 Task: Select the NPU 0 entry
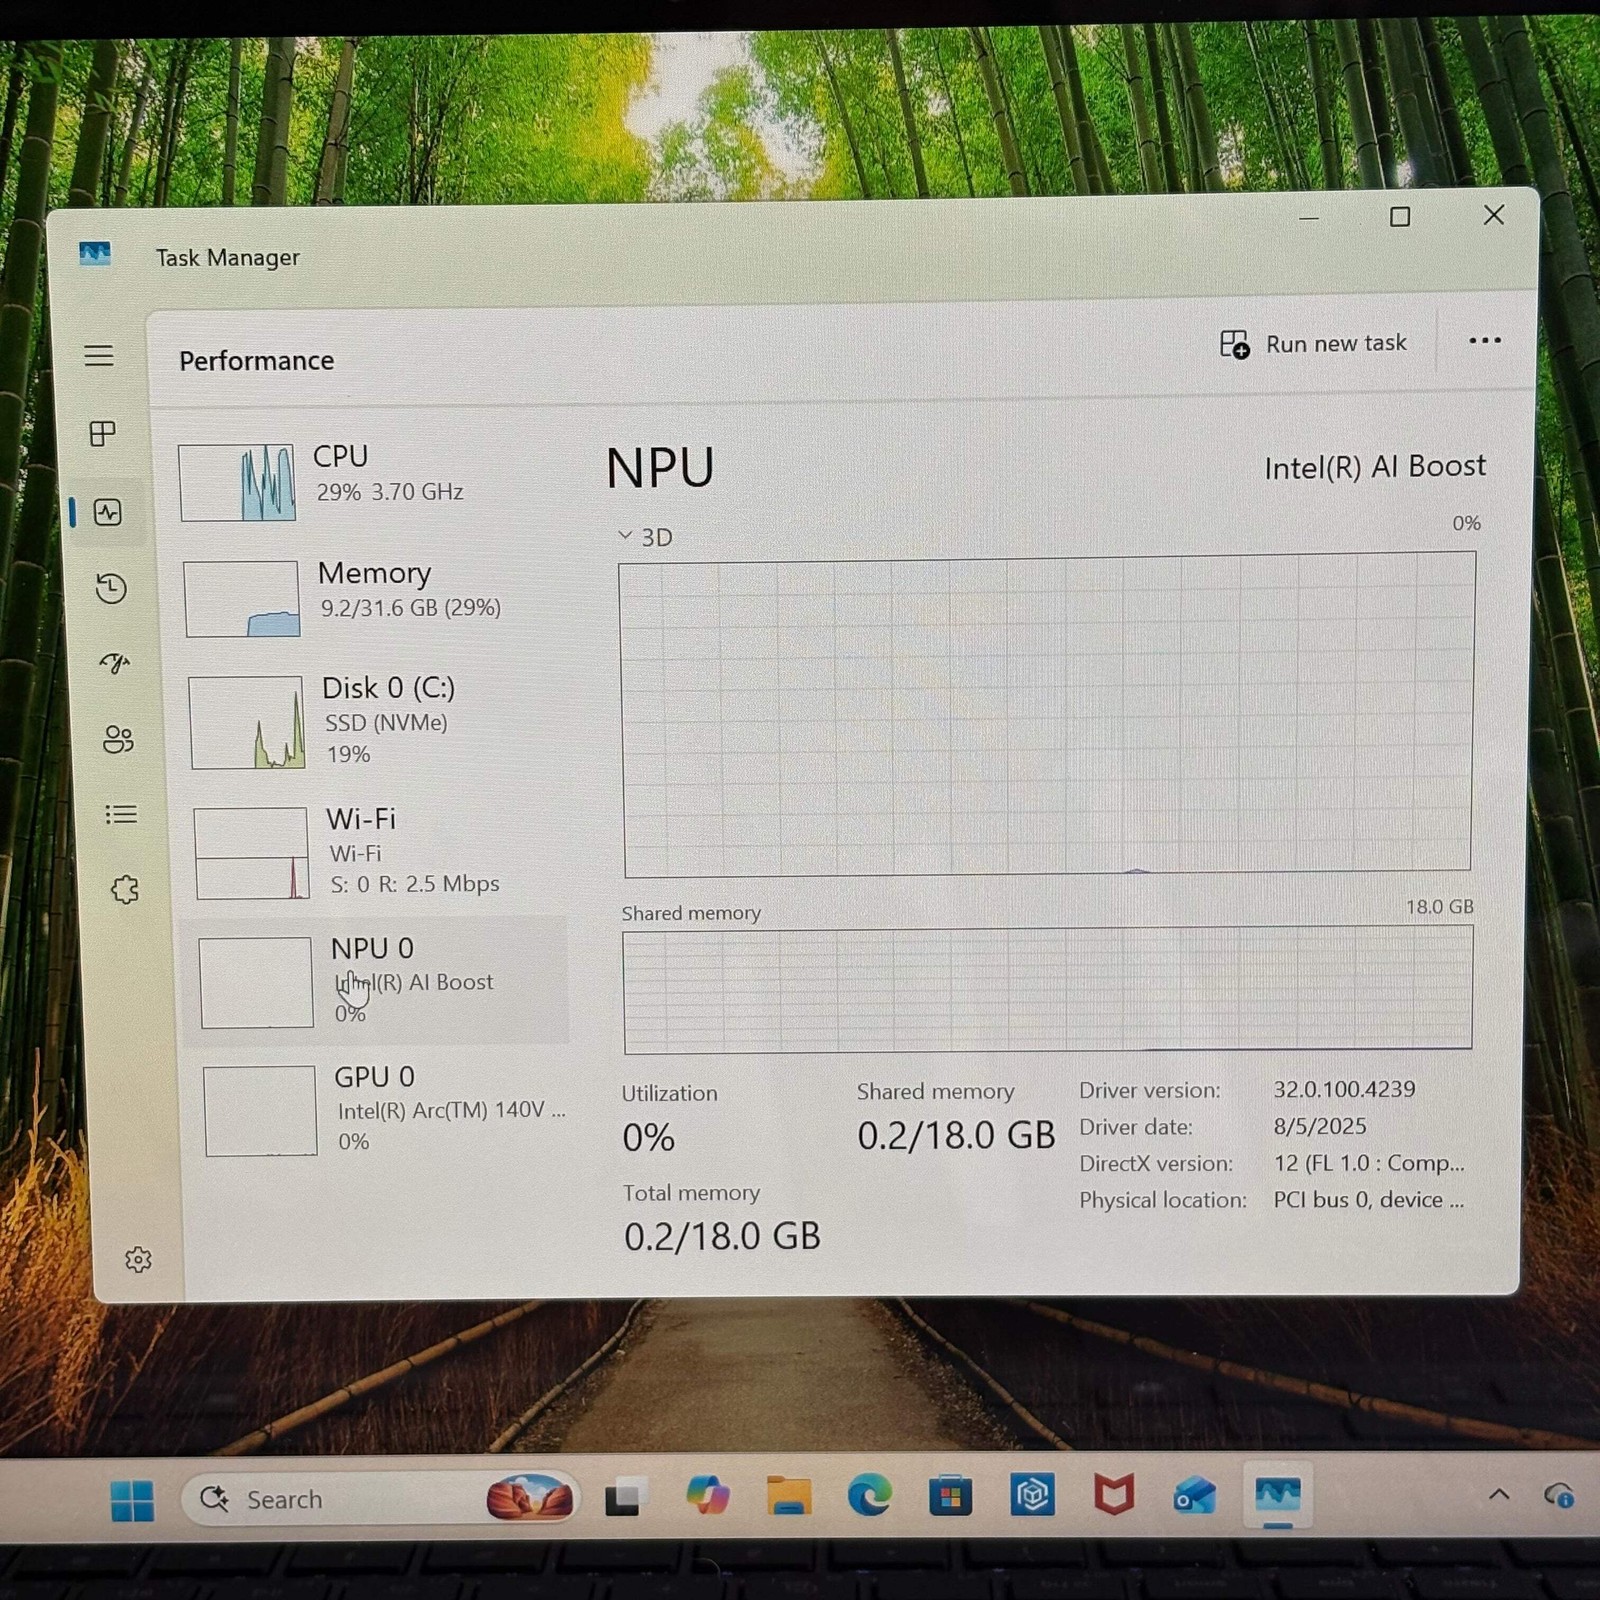coord(375,980)
